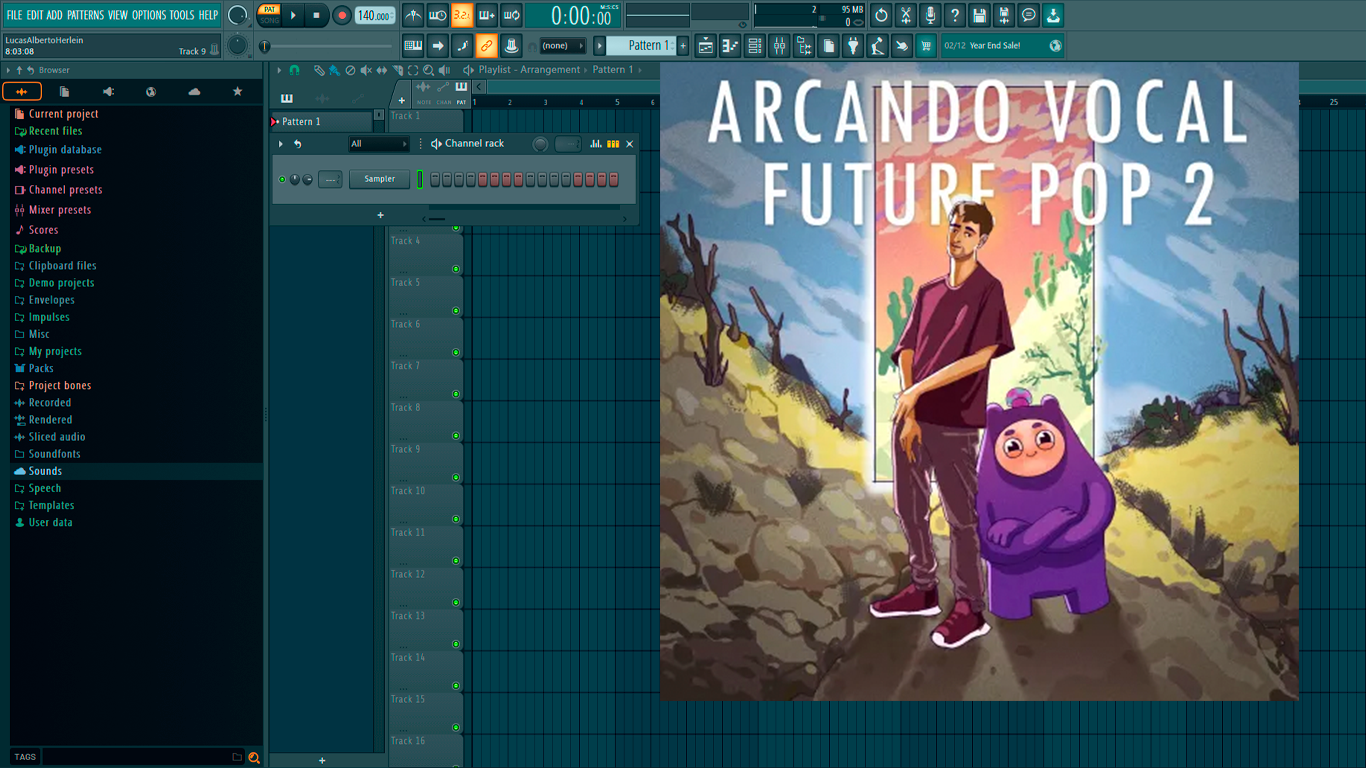Open the playlist view icon
Image resolution: width=1366 pixels, height=768 pixels.
(x=706, y=46)
